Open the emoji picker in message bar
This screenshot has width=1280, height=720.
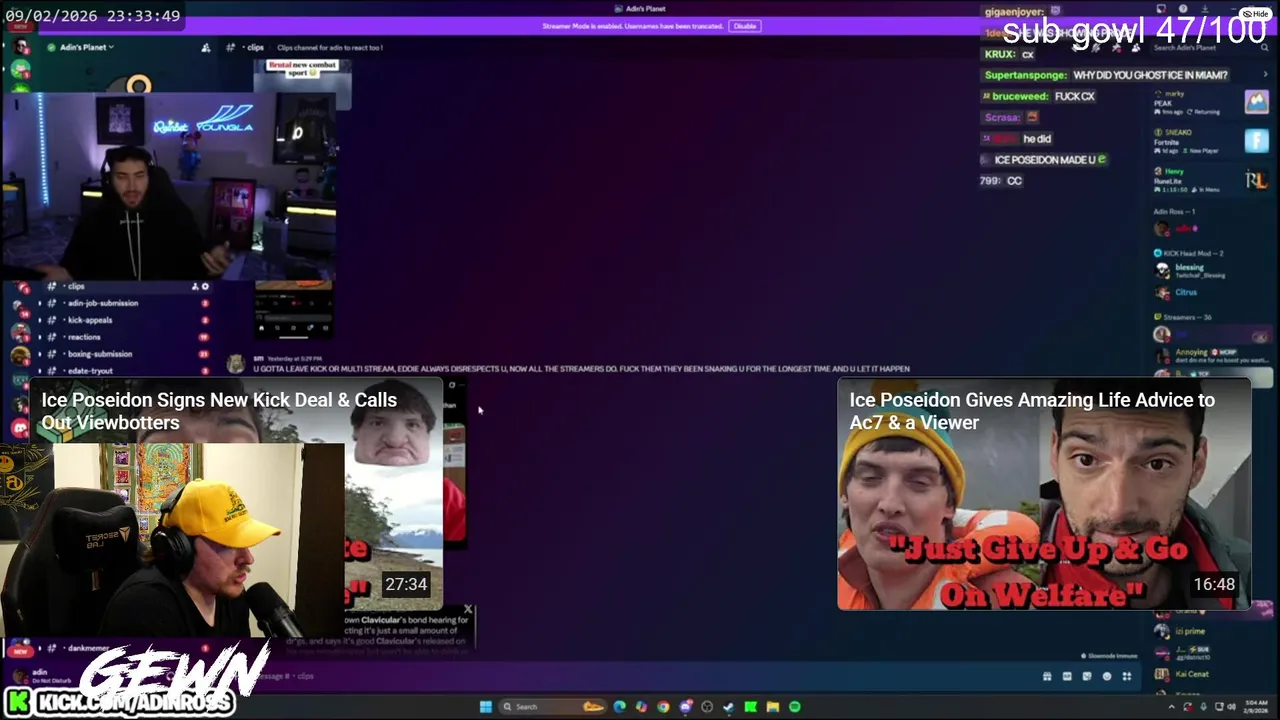(1107, 676)
